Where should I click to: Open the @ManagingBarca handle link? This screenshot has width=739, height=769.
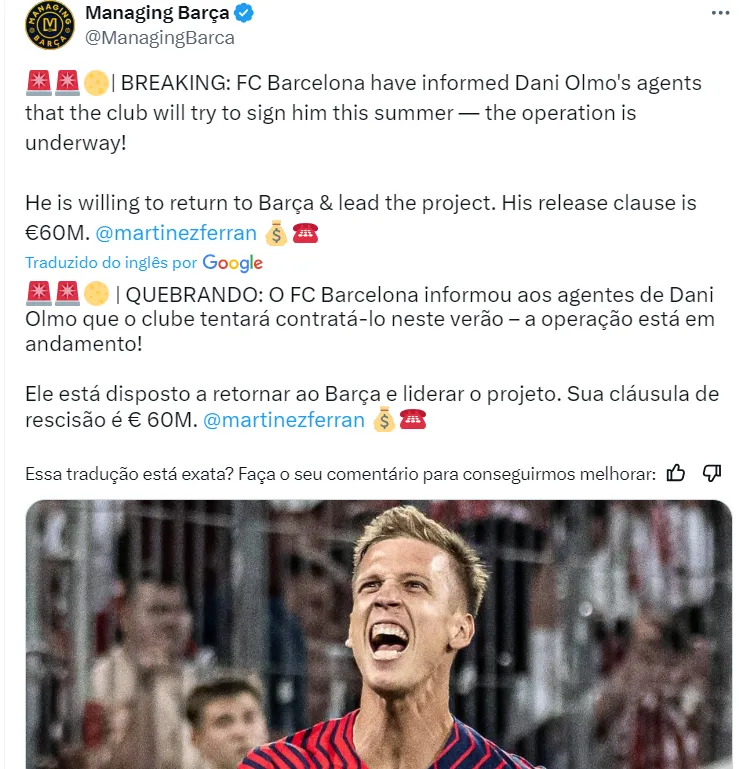click(x=160, y=38)
